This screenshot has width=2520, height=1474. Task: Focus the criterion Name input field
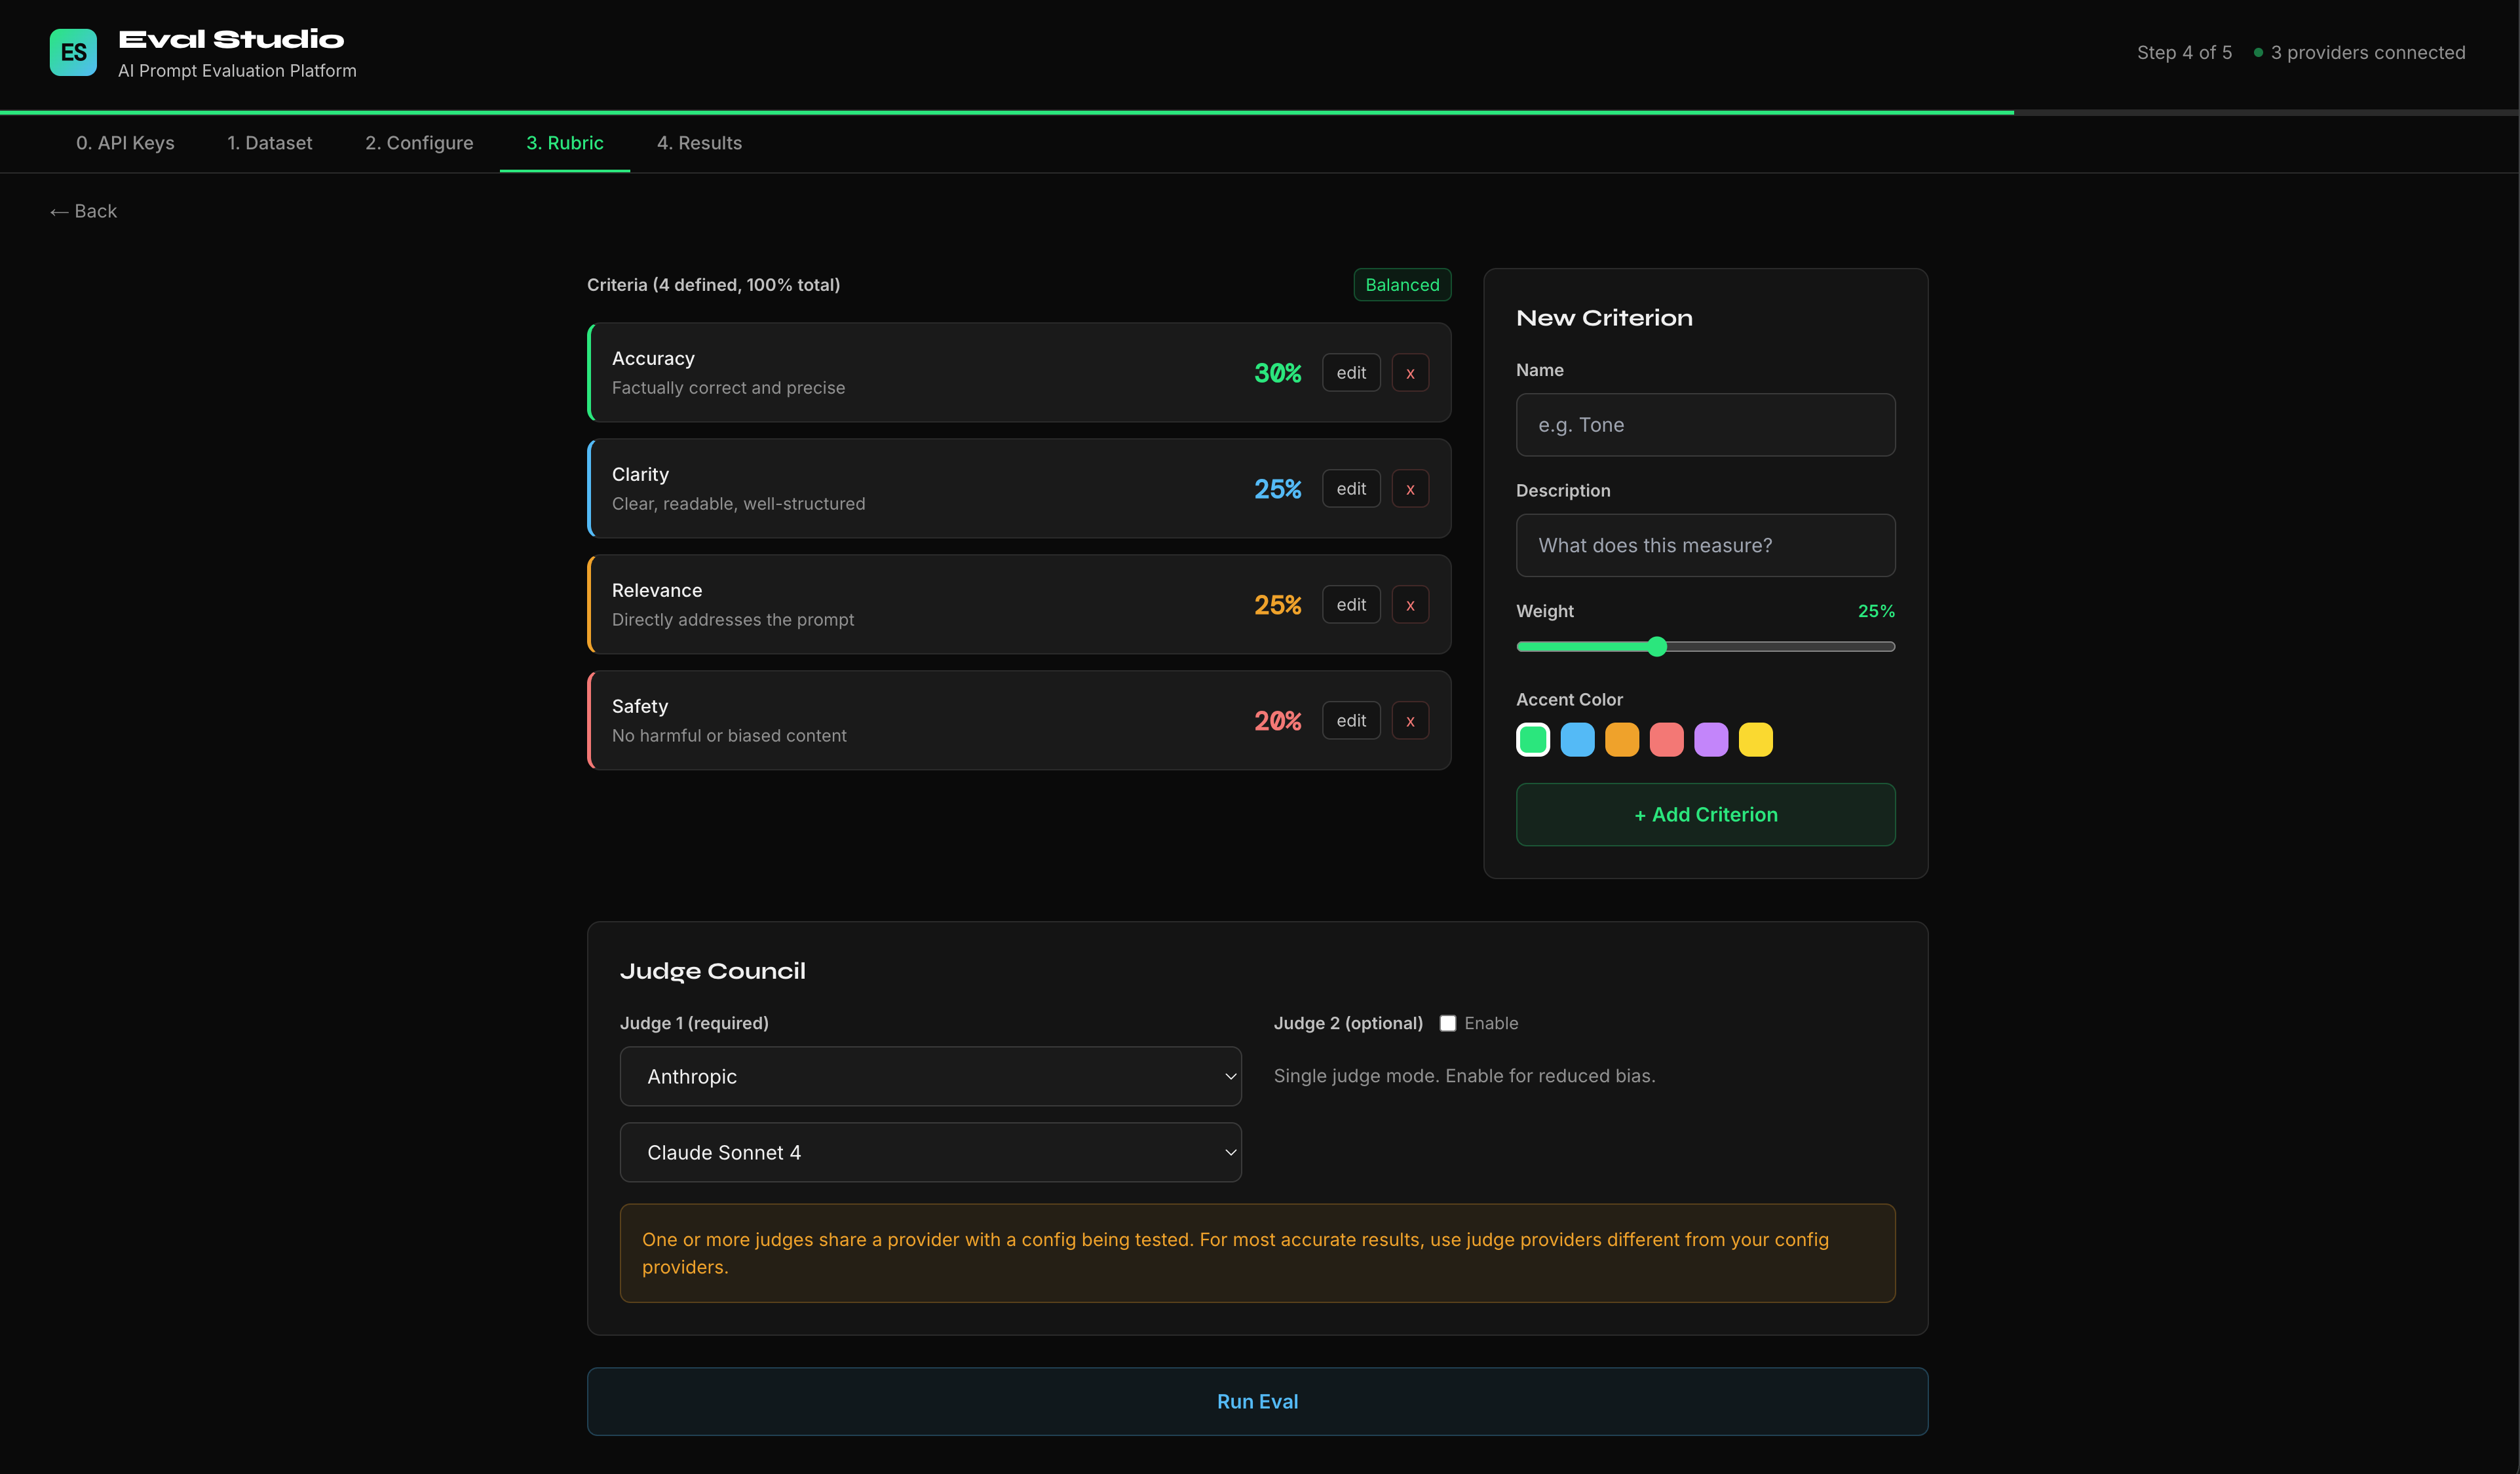click(x=1705, y=425)
